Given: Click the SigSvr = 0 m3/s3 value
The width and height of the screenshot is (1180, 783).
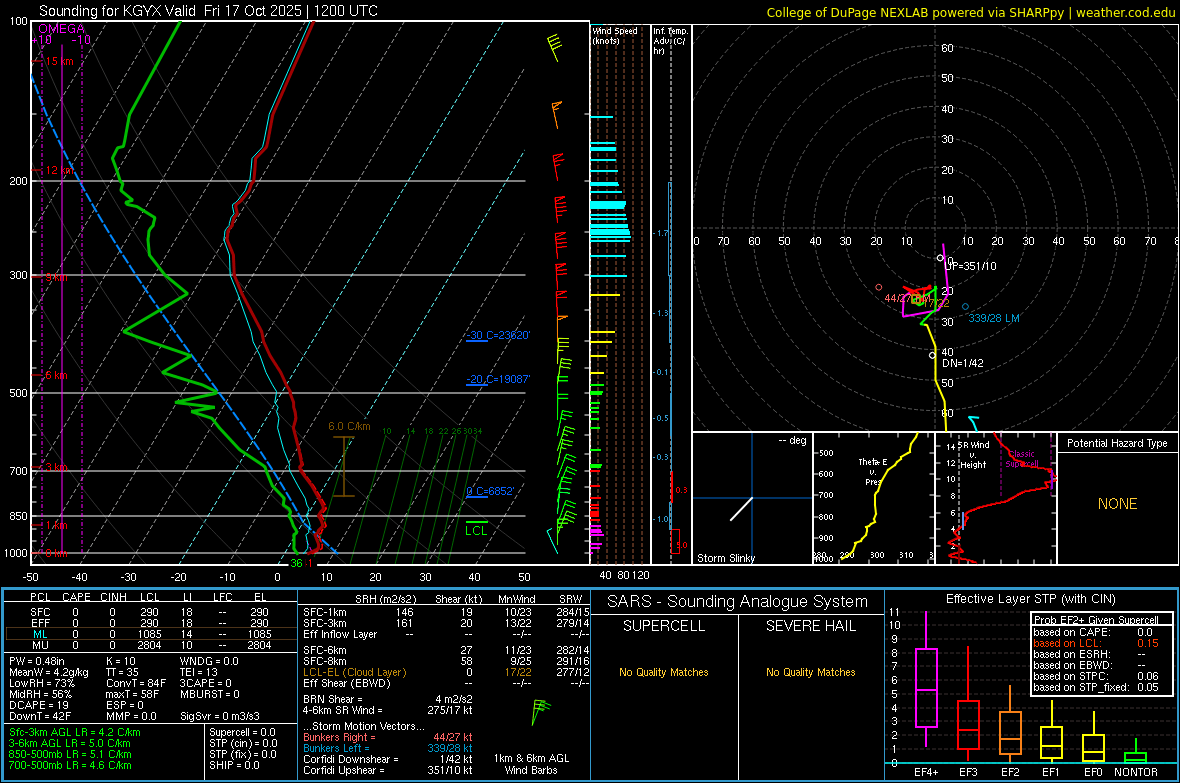Looking at the screenshot, I should coord(220,717).
